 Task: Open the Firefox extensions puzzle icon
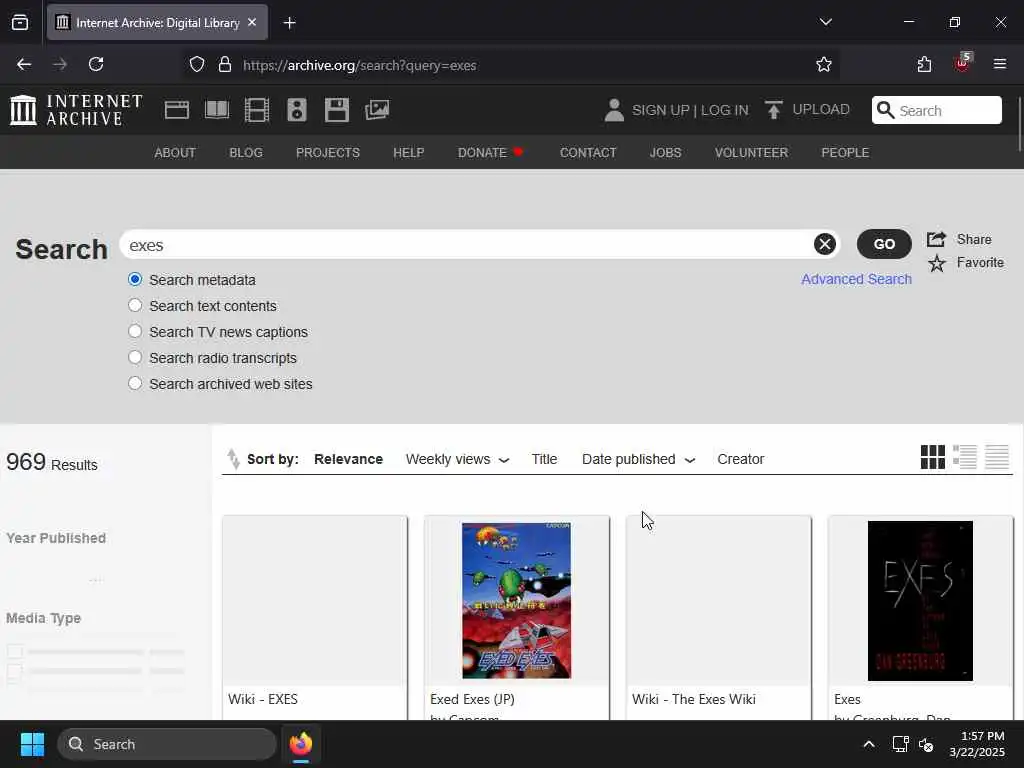point(924,64)
